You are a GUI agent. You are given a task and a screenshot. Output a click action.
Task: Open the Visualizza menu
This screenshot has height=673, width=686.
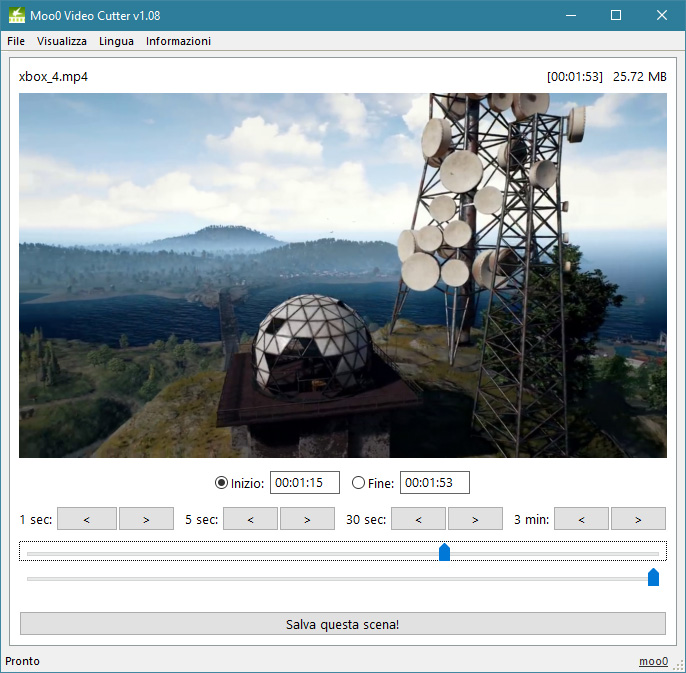coord(62,41)
